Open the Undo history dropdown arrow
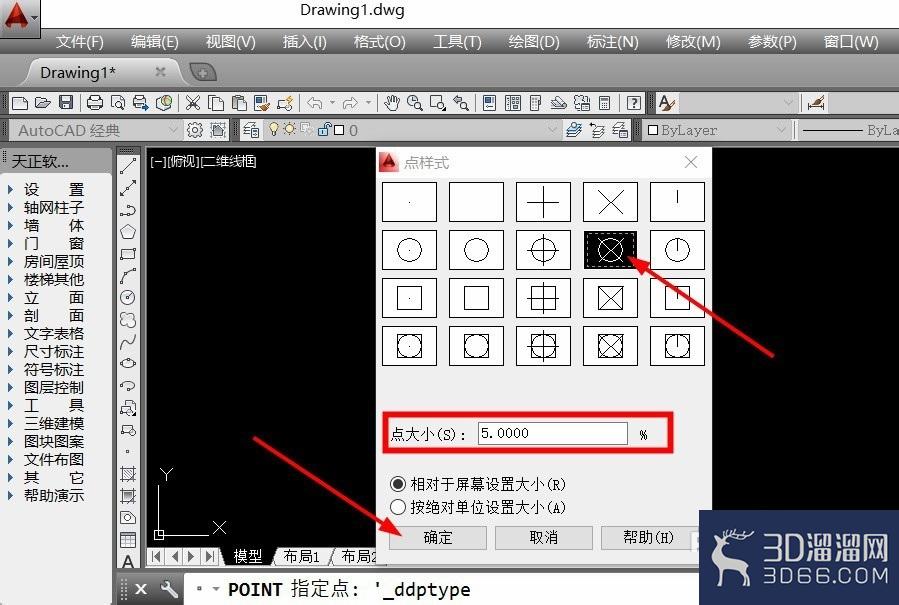The width and height of the screenshot is (899, 605). tap(333, 103)
